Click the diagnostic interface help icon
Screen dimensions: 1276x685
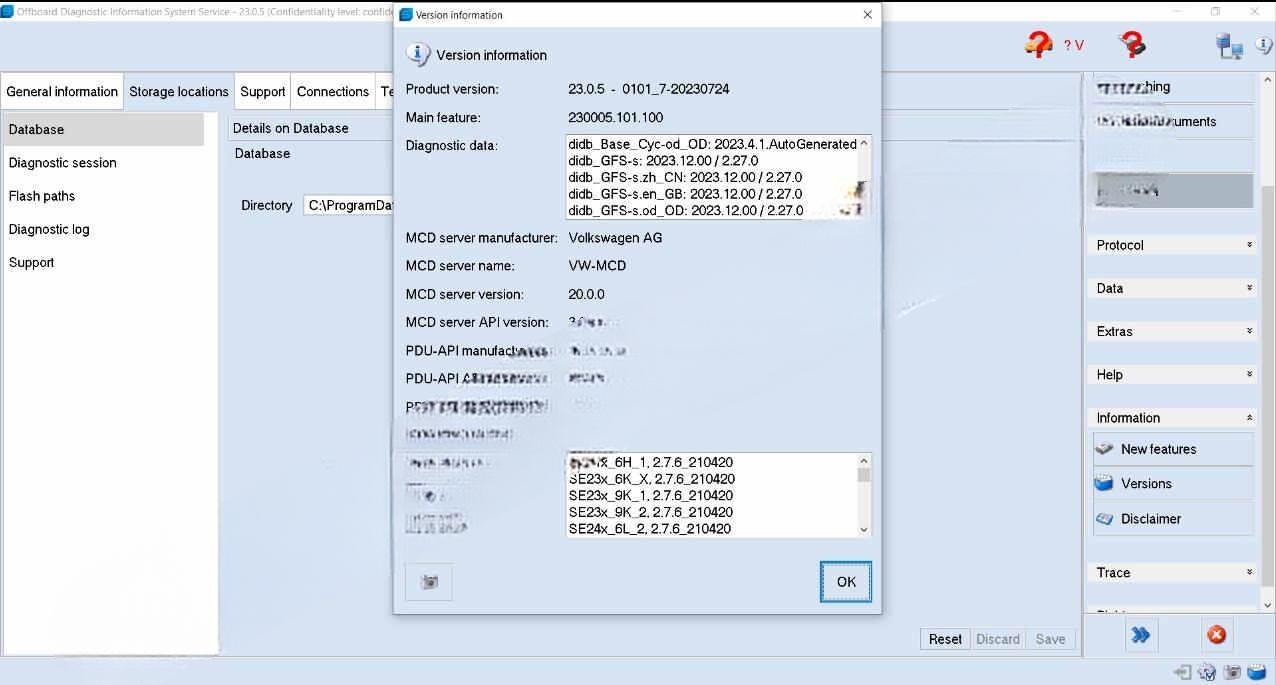tap(1132, 44)
